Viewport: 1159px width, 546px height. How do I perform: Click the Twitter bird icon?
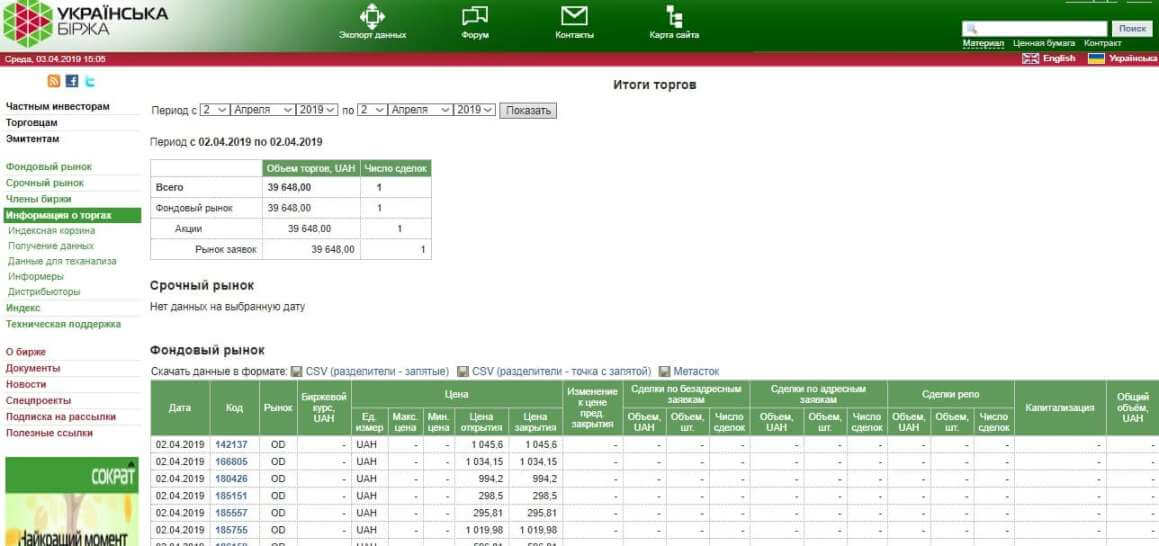(x=89, y=81)
